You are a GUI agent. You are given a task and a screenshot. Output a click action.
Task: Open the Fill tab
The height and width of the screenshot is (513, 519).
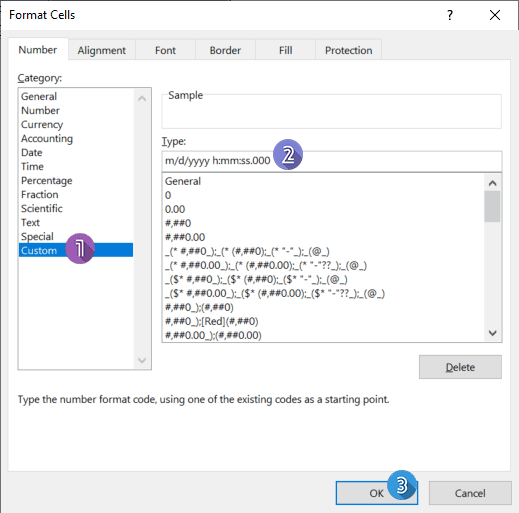tap(285, 50)
